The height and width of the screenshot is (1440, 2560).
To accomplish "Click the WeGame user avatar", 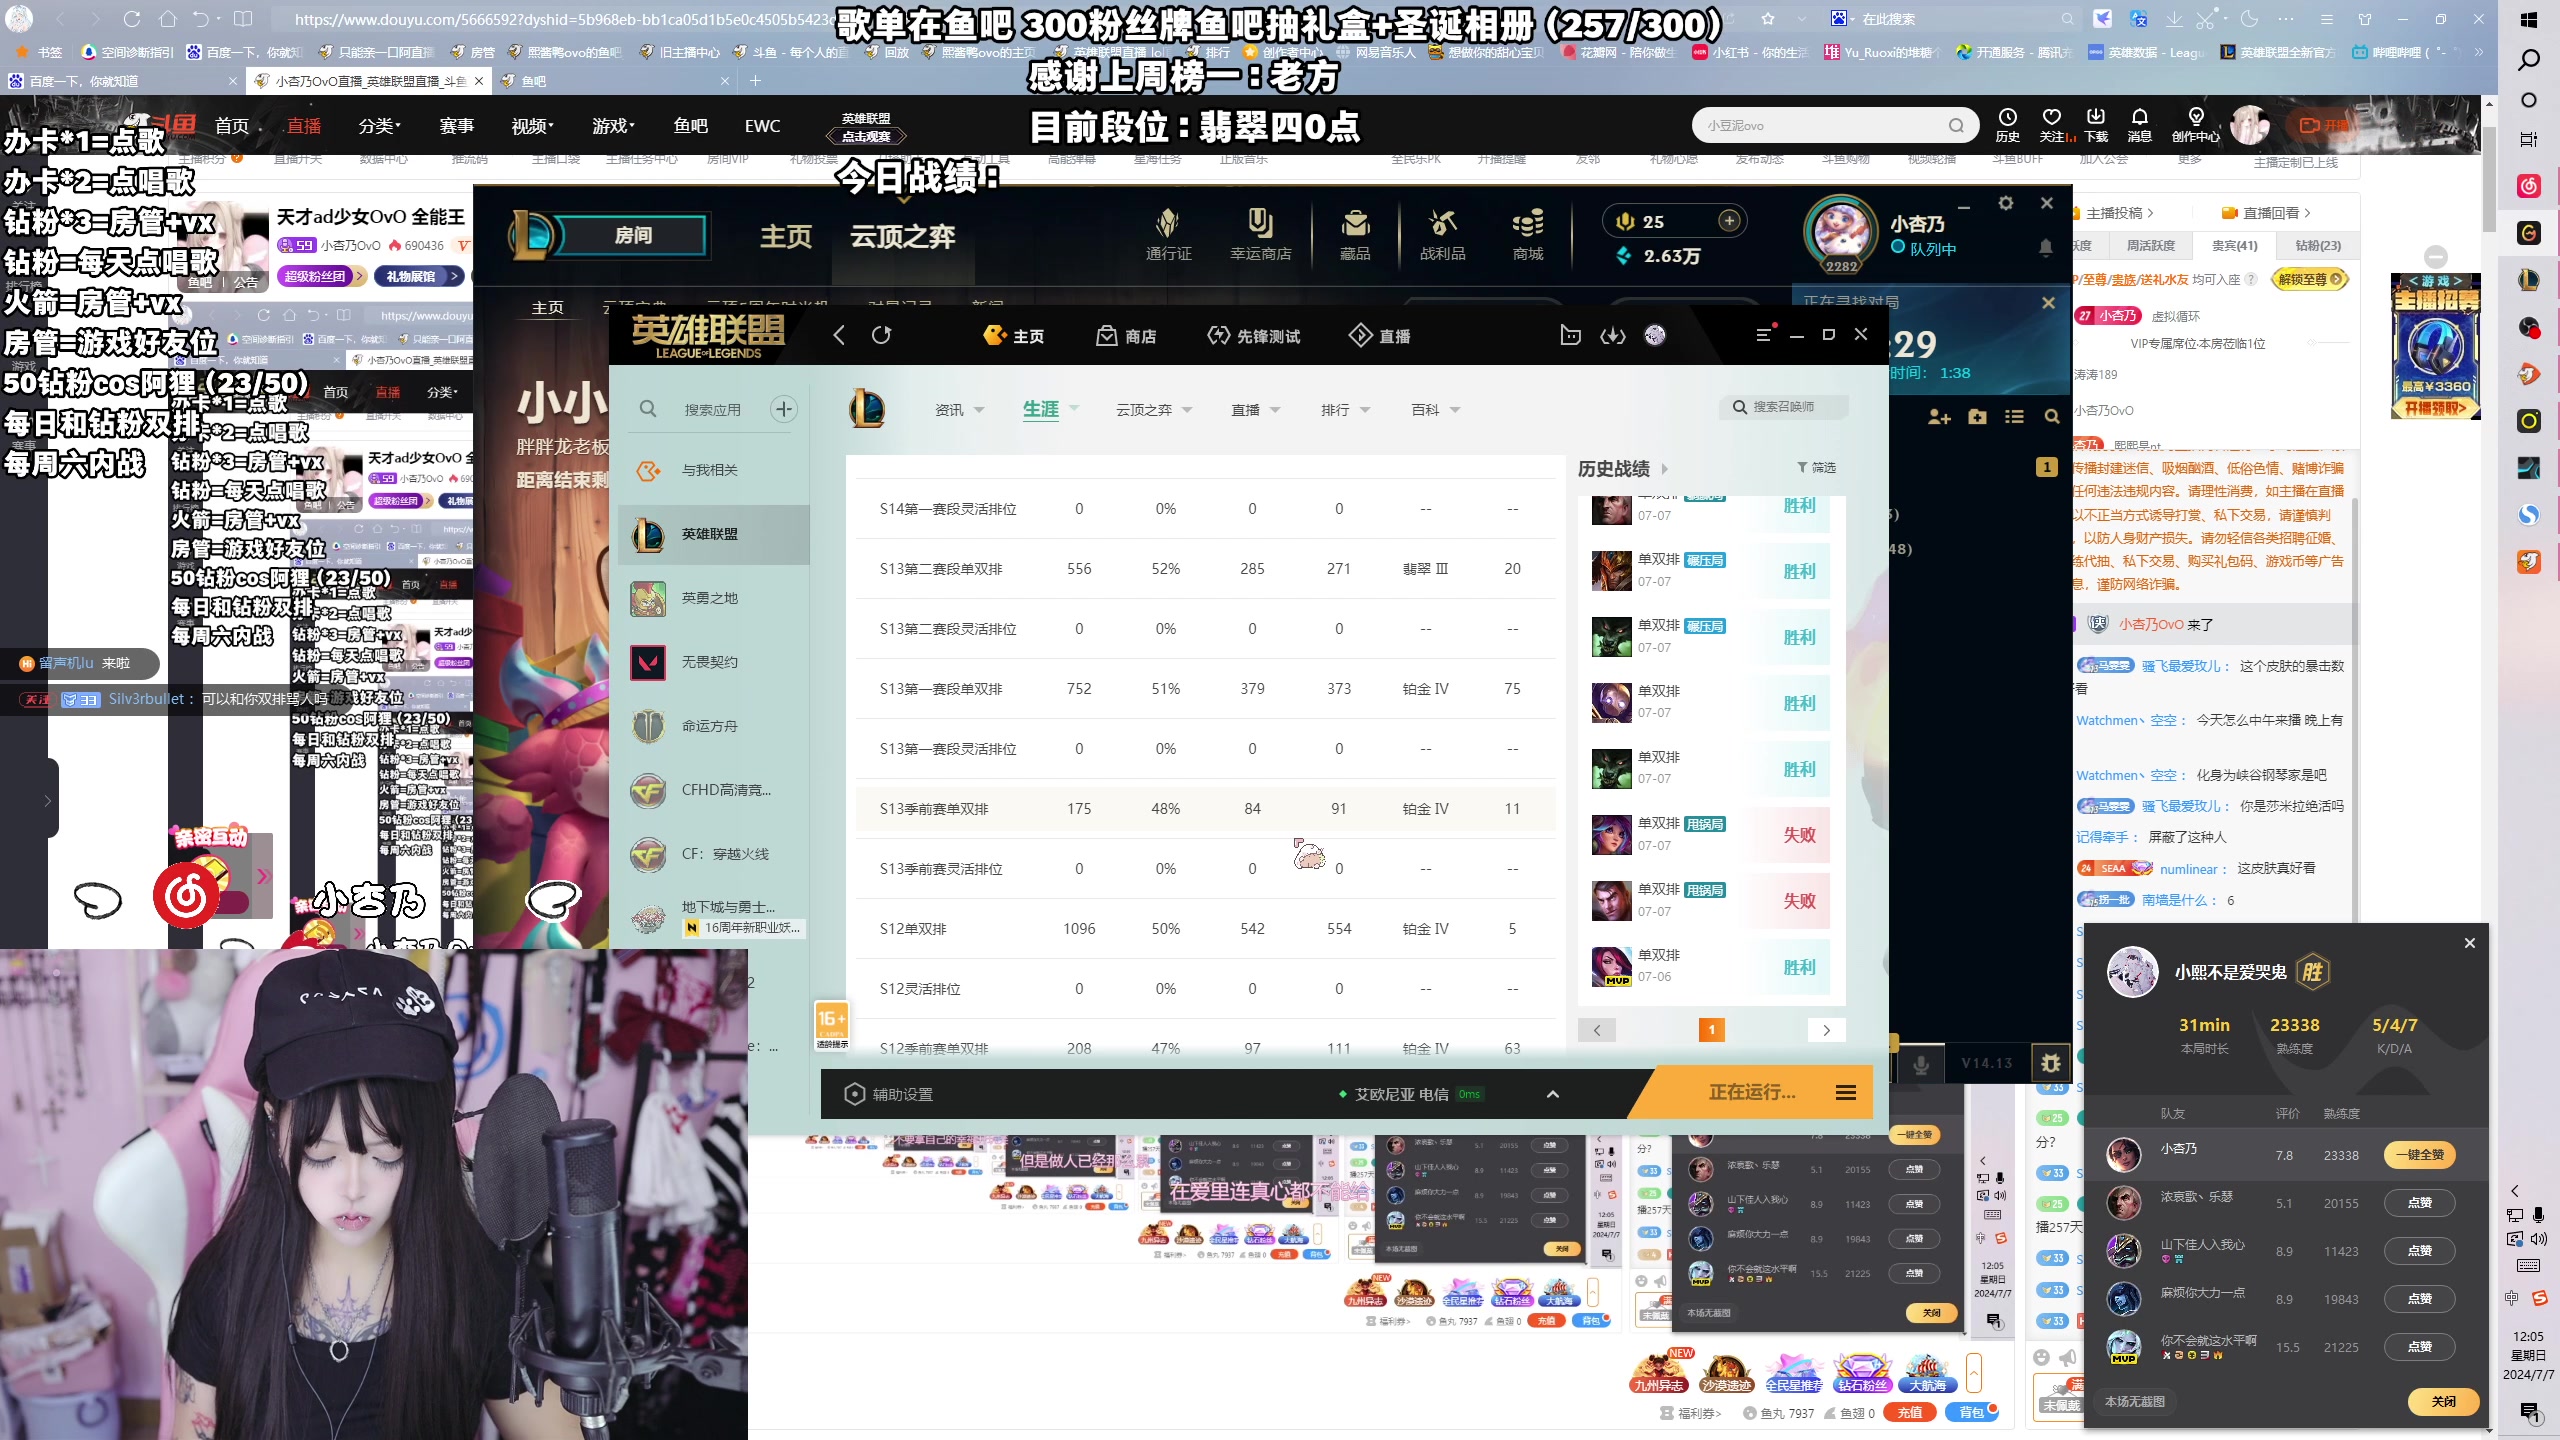I will [x=1655, y=335].
